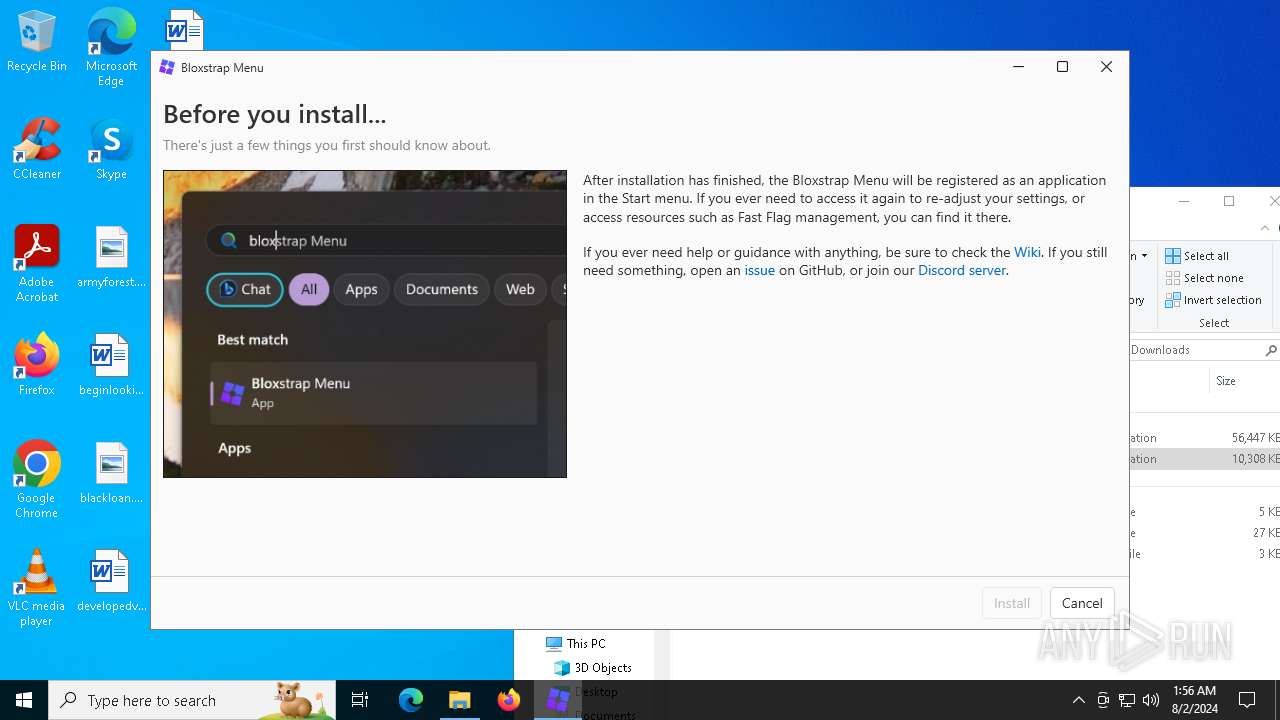Click Select all in File Explorer
The width and height of the screenshot is (1280, 720).
[1197, 256]
